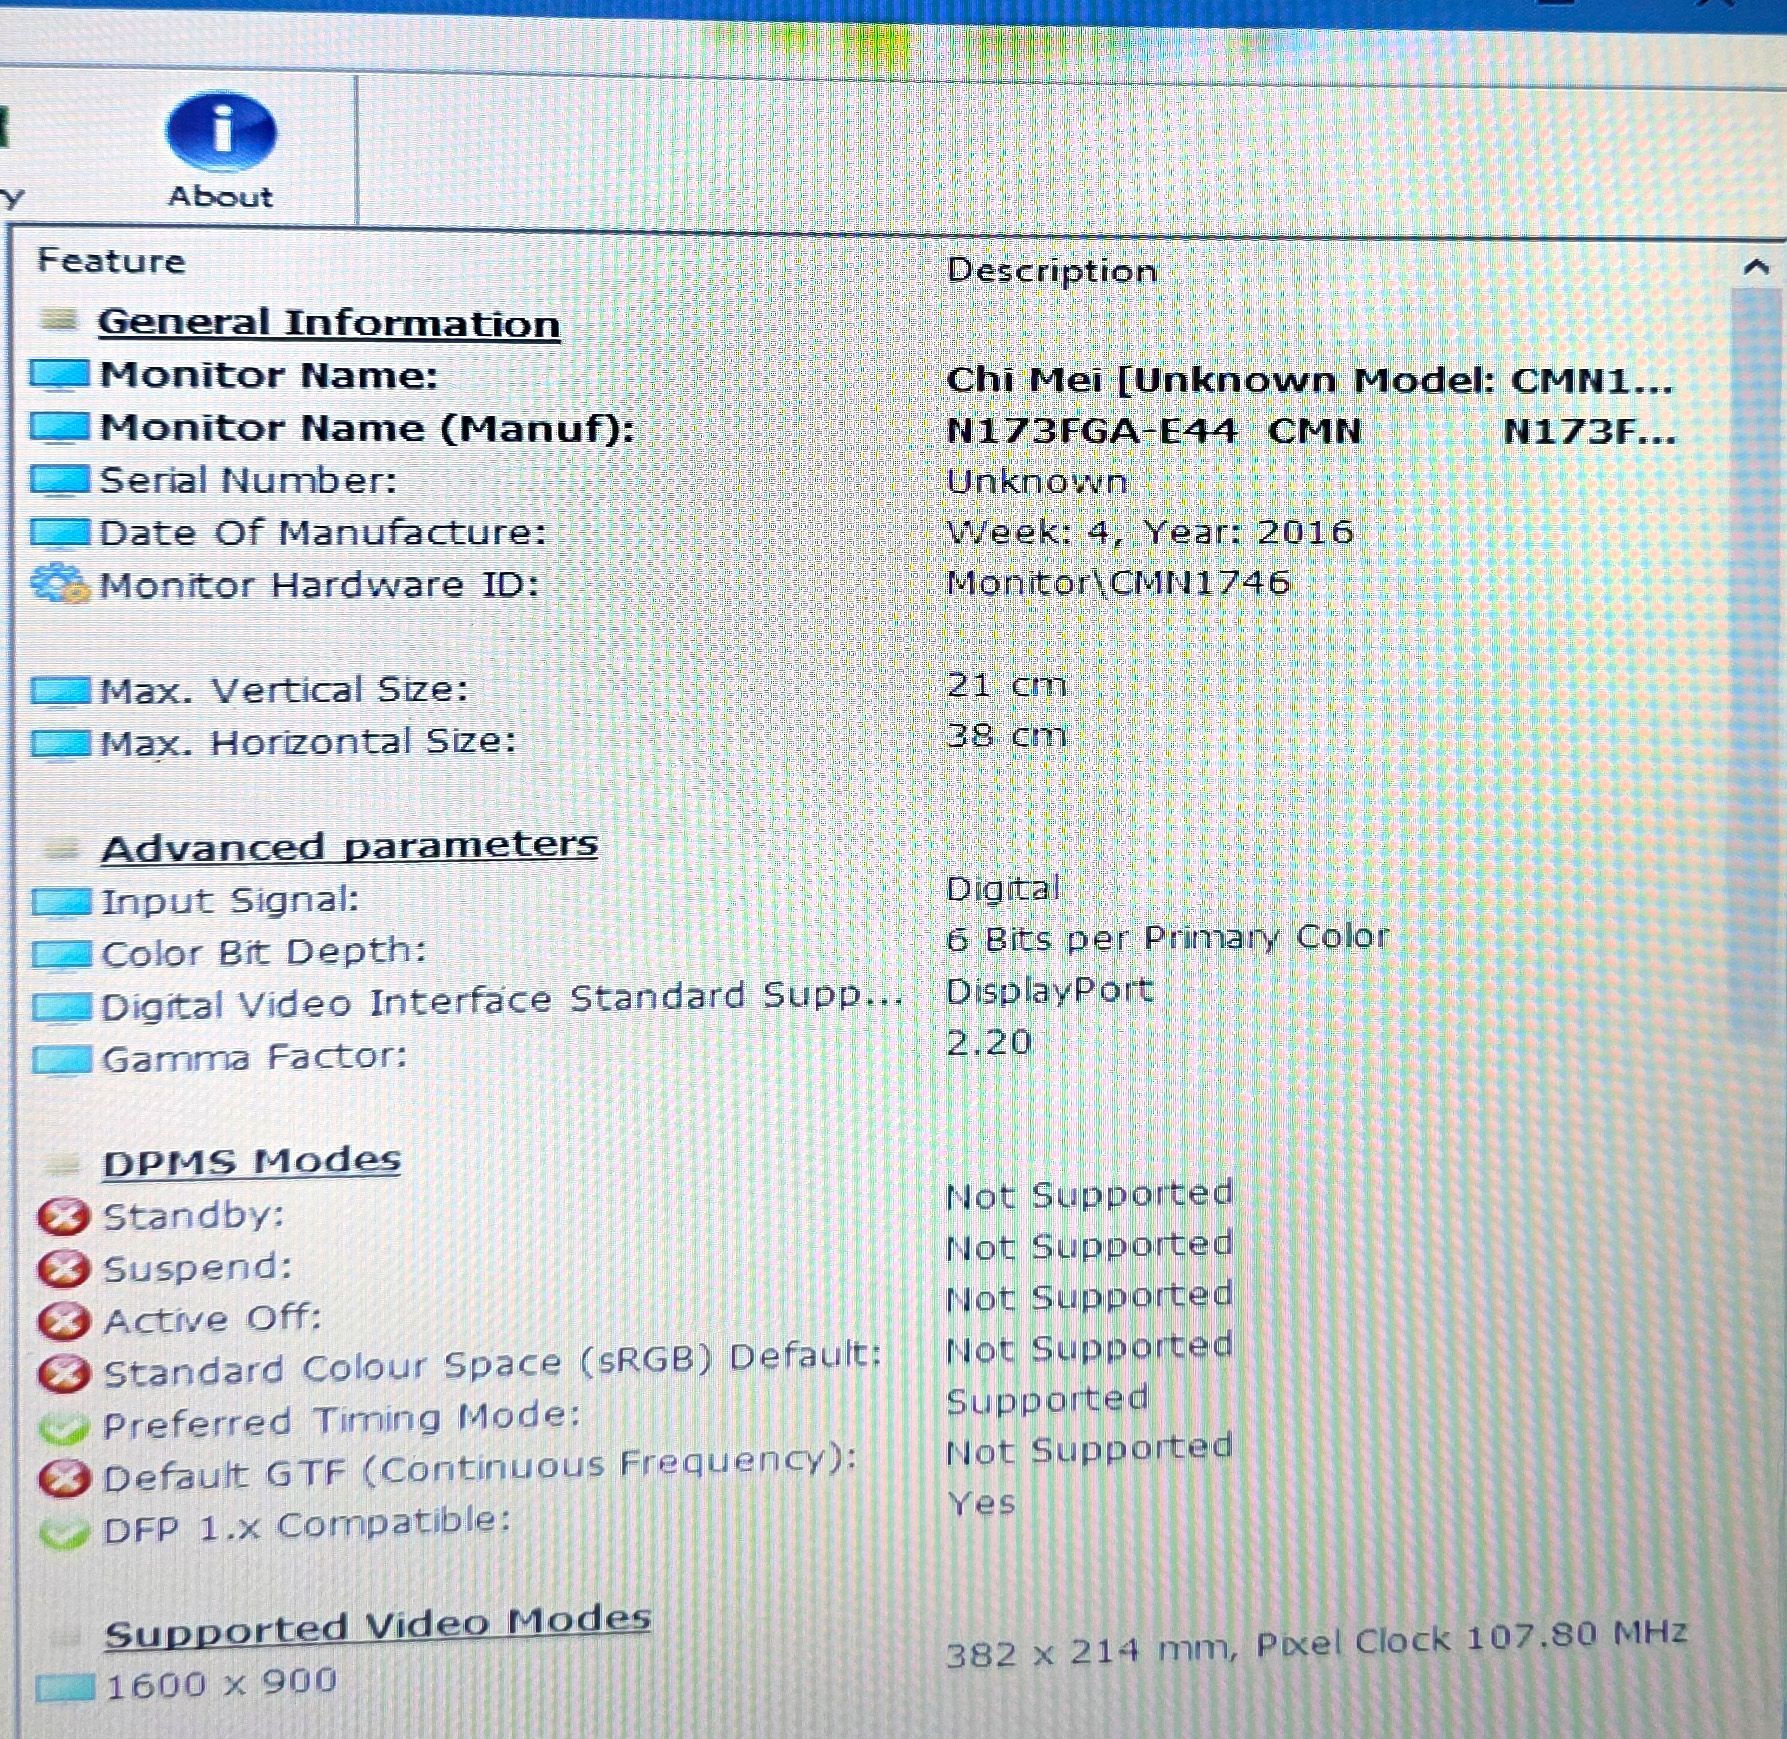Collapse the Advanced parameters group
Viewport: 1787px width, 1739px height.
pos(61,849)
